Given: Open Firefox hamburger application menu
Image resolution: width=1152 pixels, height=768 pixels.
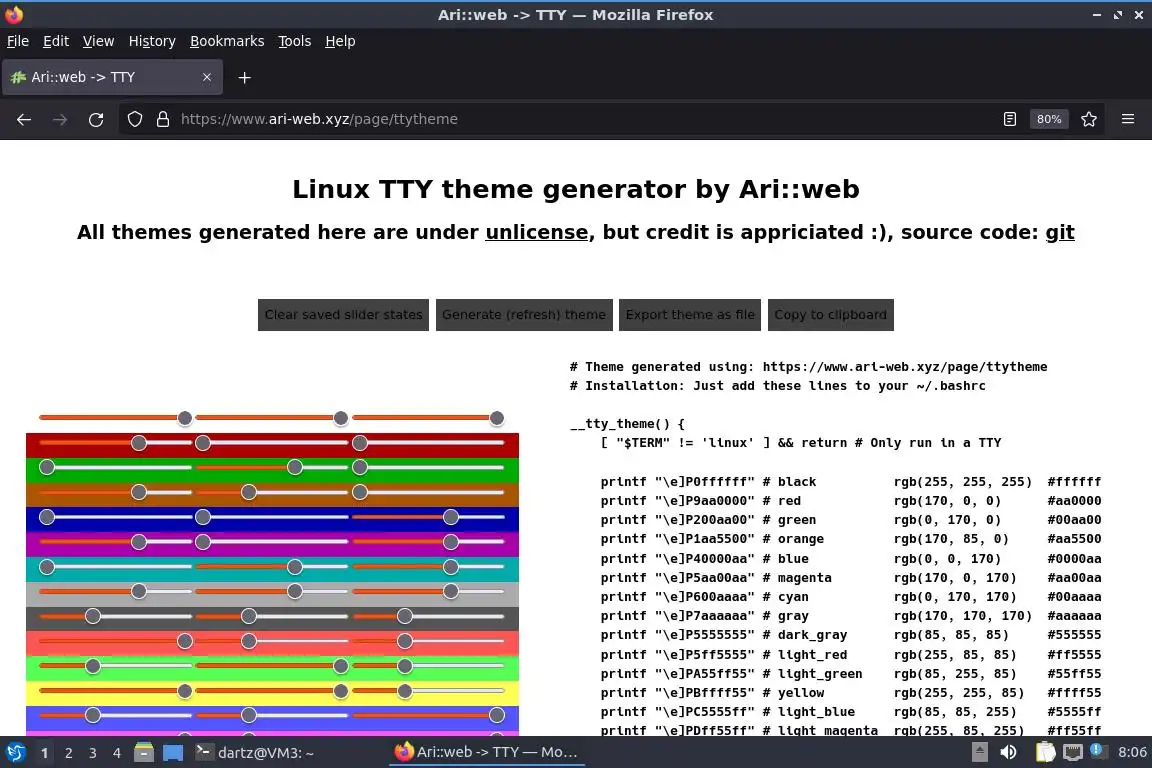Looking at the screenshot, I should 1128,119.
